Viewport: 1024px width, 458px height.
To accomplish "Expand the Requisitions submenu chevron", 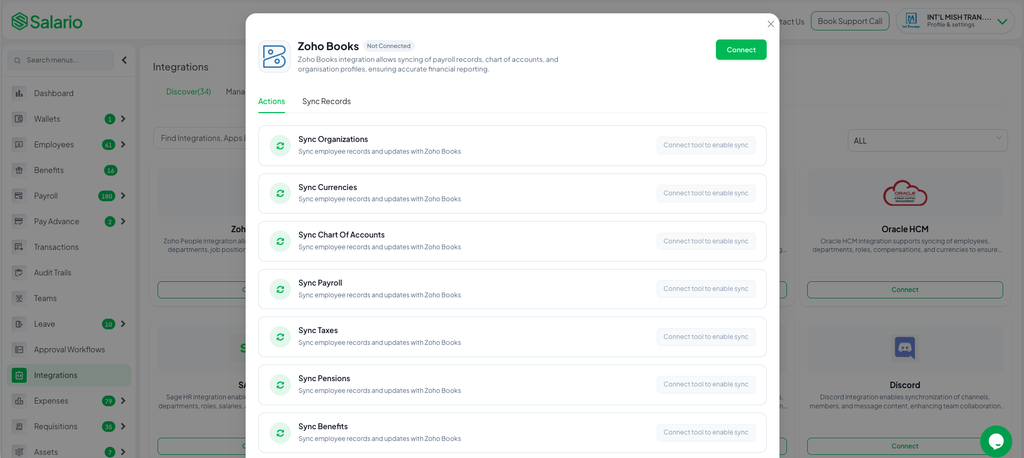I will tap(123, 427).
